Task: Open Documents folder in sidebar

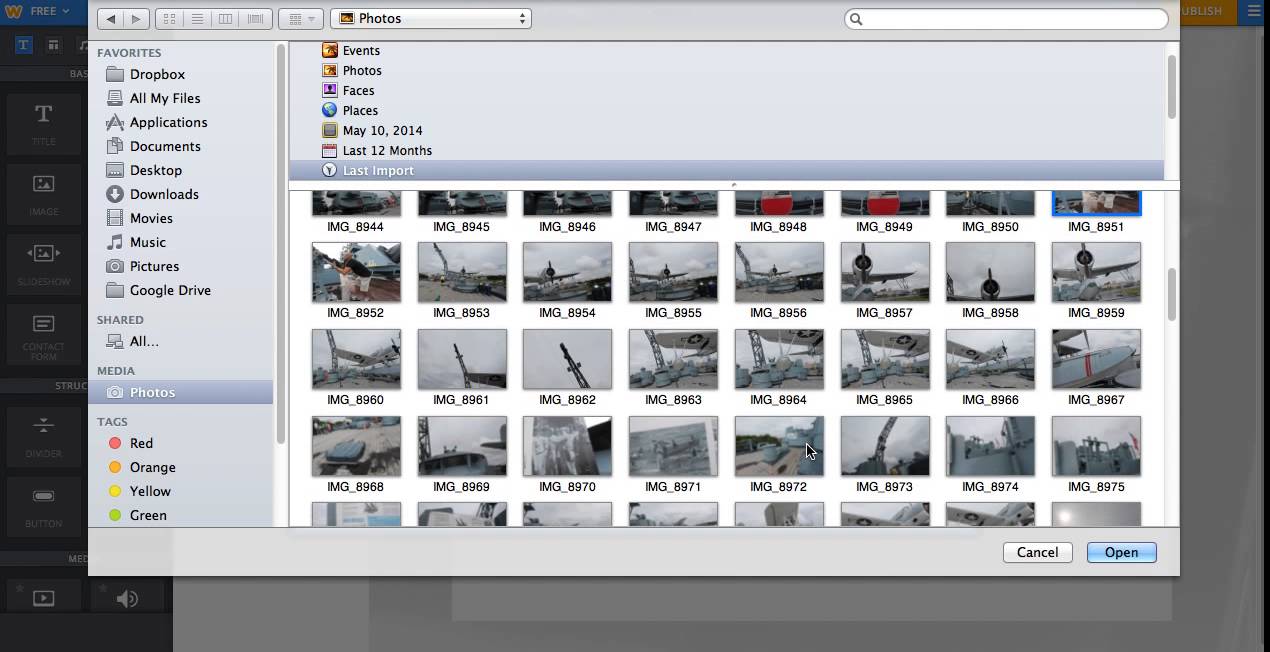Action: (x=165, y=146)
